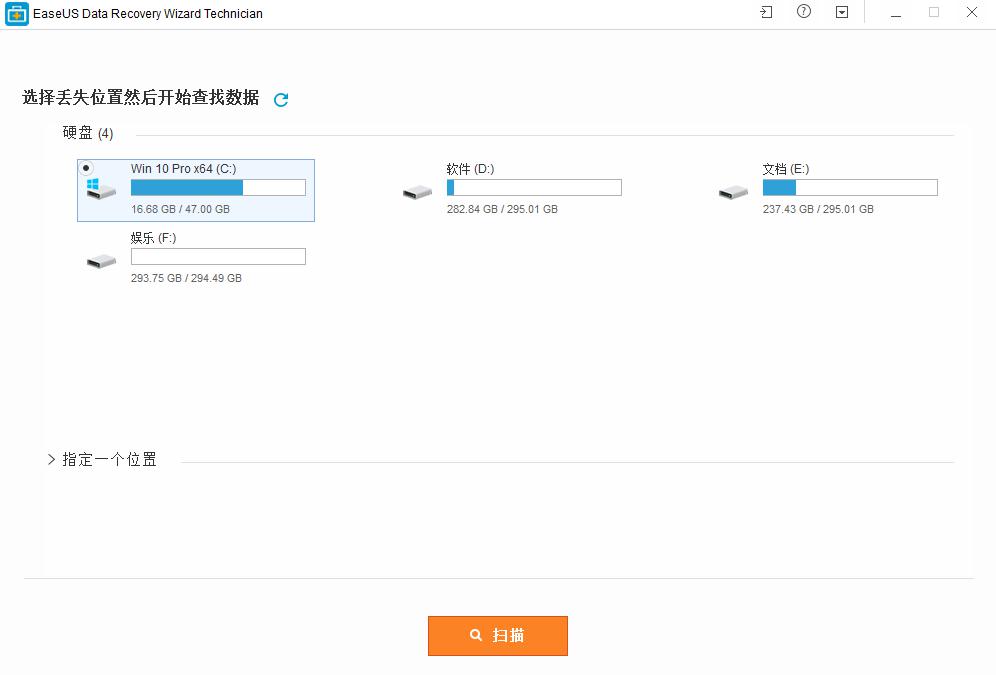Click the E: drive usage bar
Screen dimensions: 996x675
tap(850, 187)
